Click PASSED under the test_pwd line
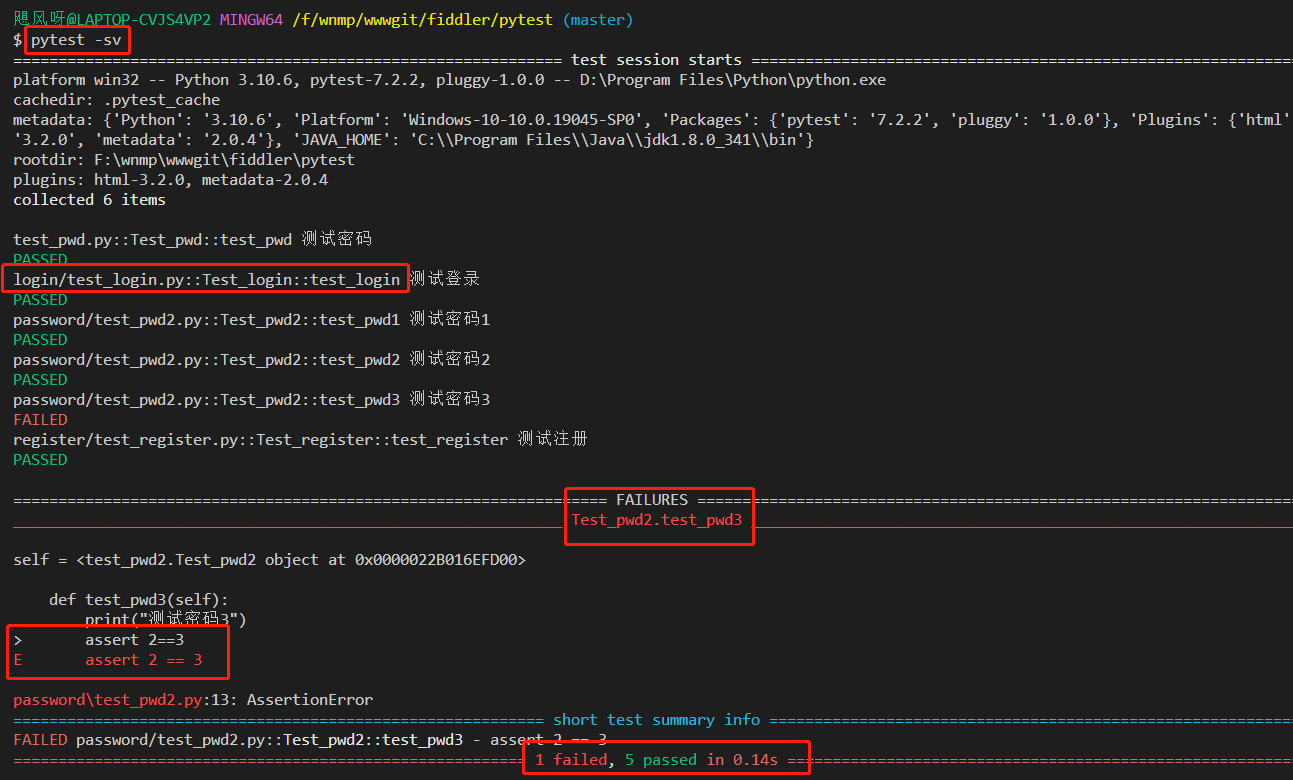Image resolution: width=1293 pixels, height=780 pixels. pos(40,260)
